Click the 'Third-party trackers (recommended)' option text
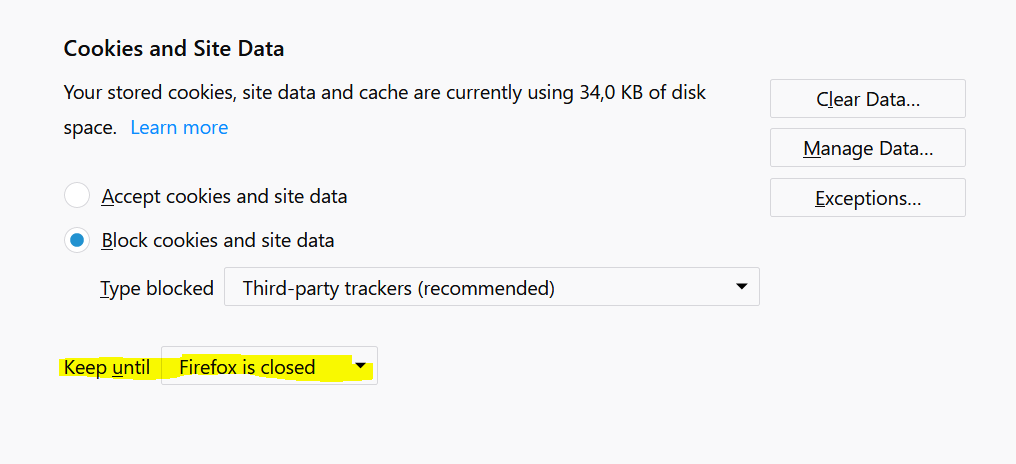 pyautogui.click(x=398, y=288)
